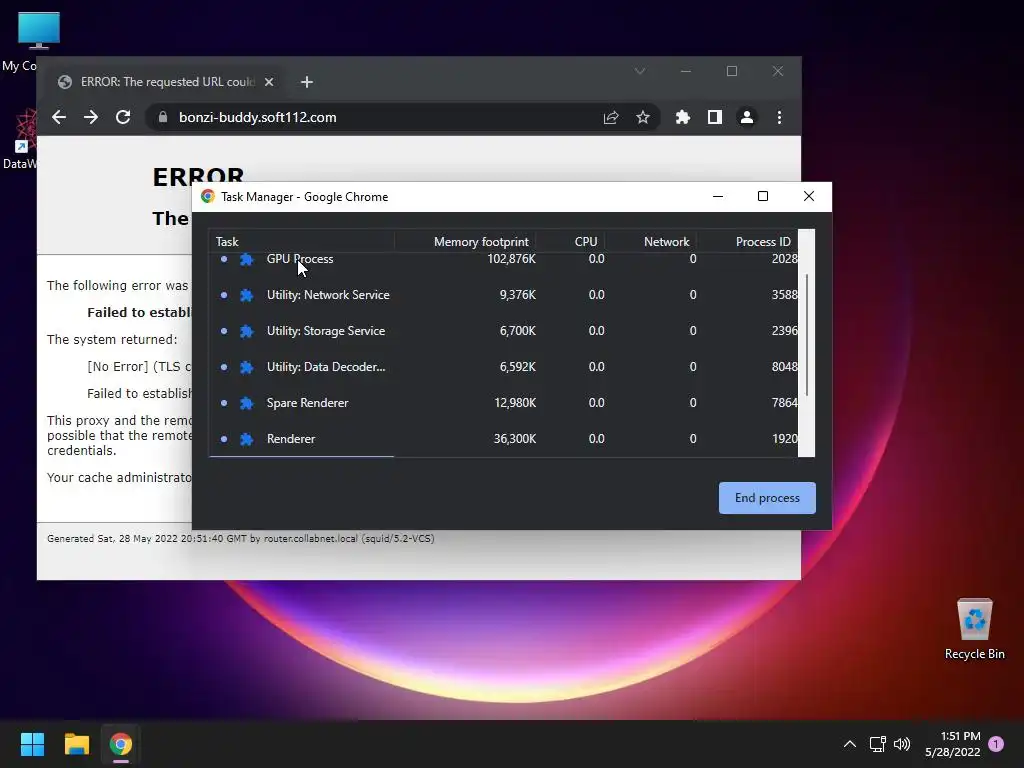
Task: Select Utility: Data Decoder row
Action: (x=503, y=367)
